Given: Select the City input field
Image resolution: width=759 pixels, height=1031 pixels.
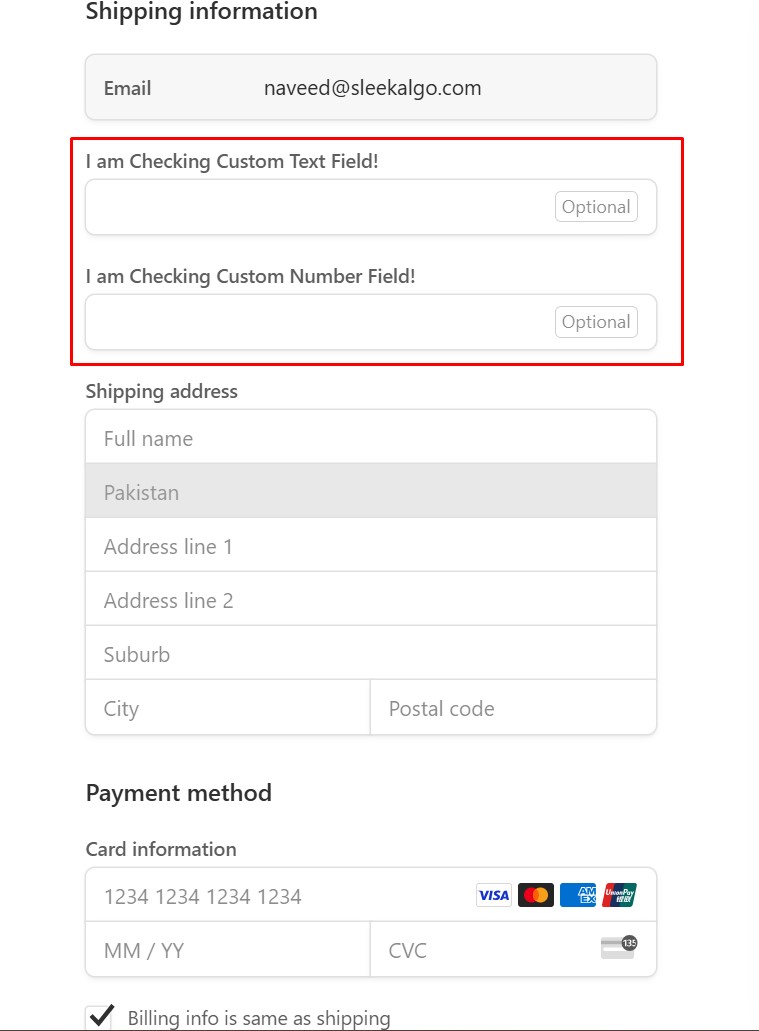Looking at the screenshot, I should (228, 708).
